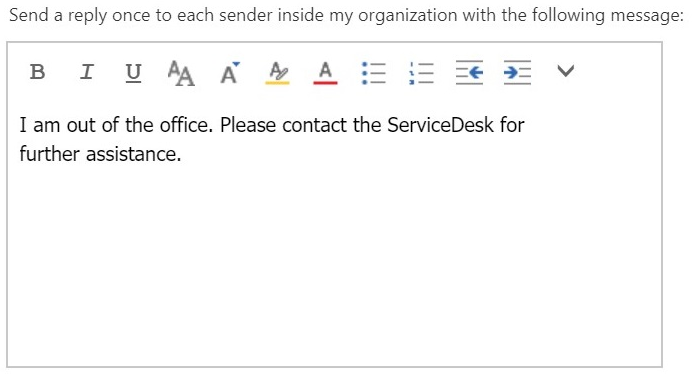Click the word "further" on the second line

[49, 155]
